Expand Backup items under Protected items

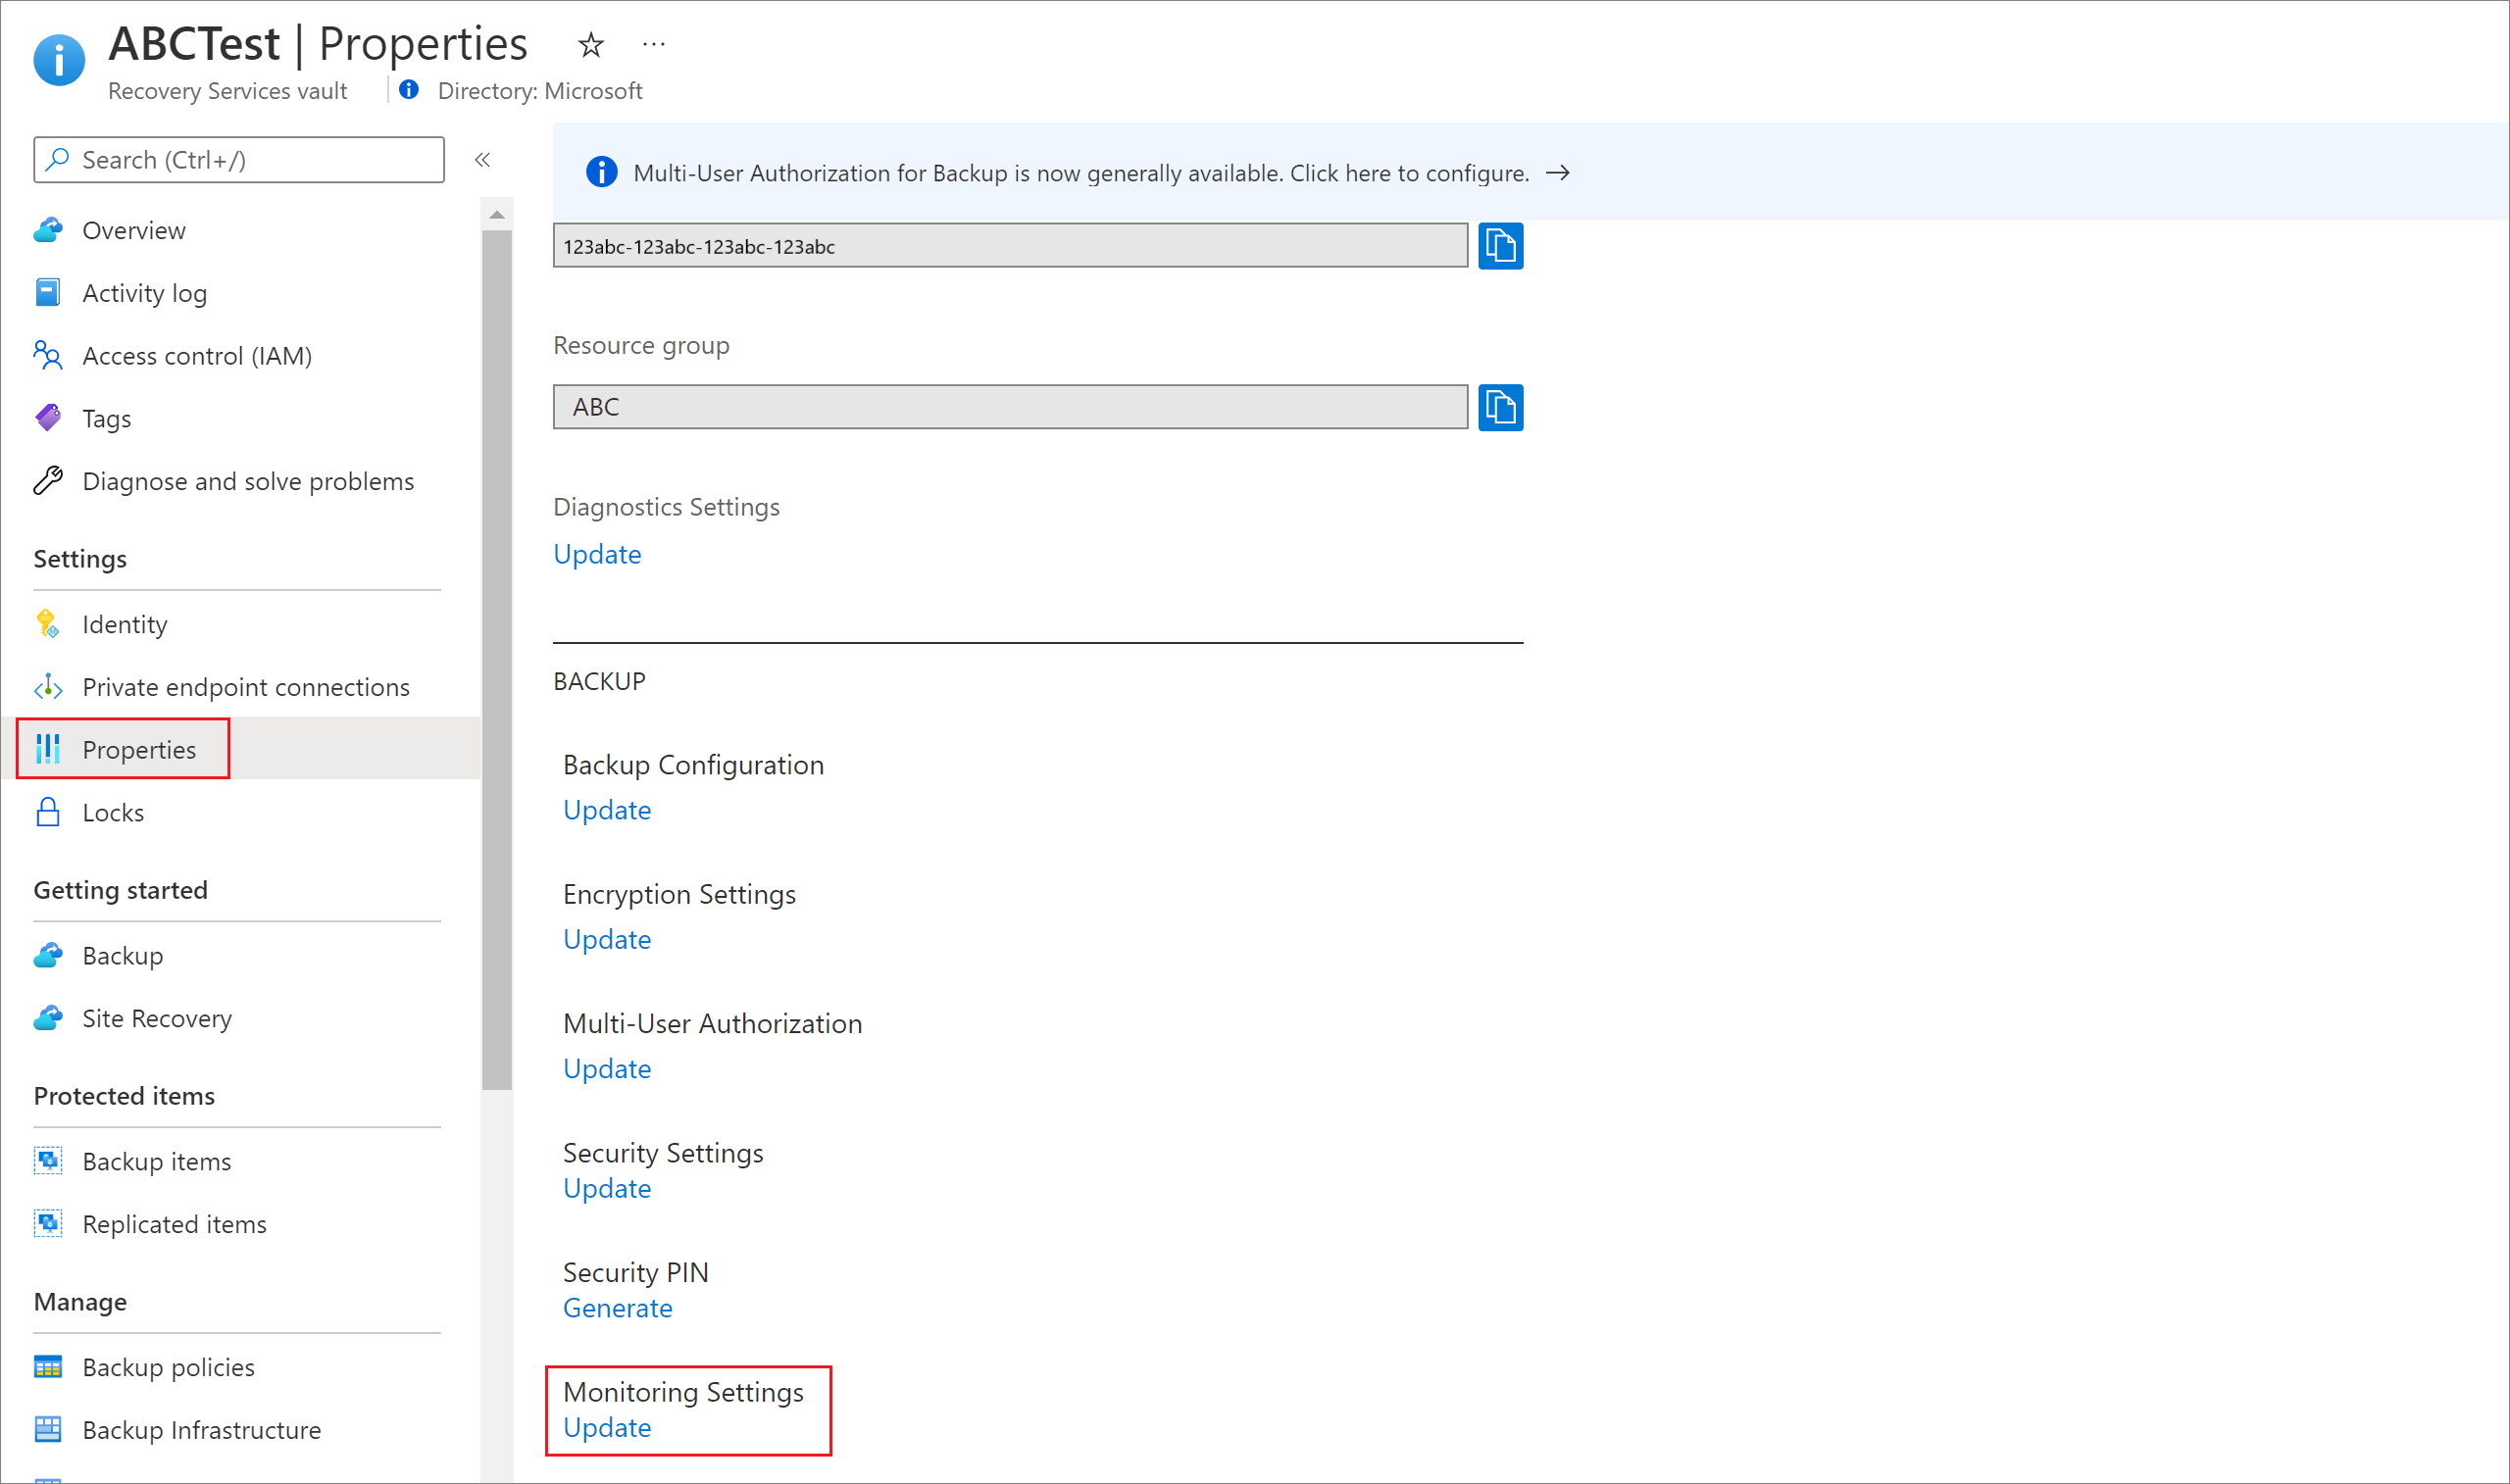tap(157, 1159)
